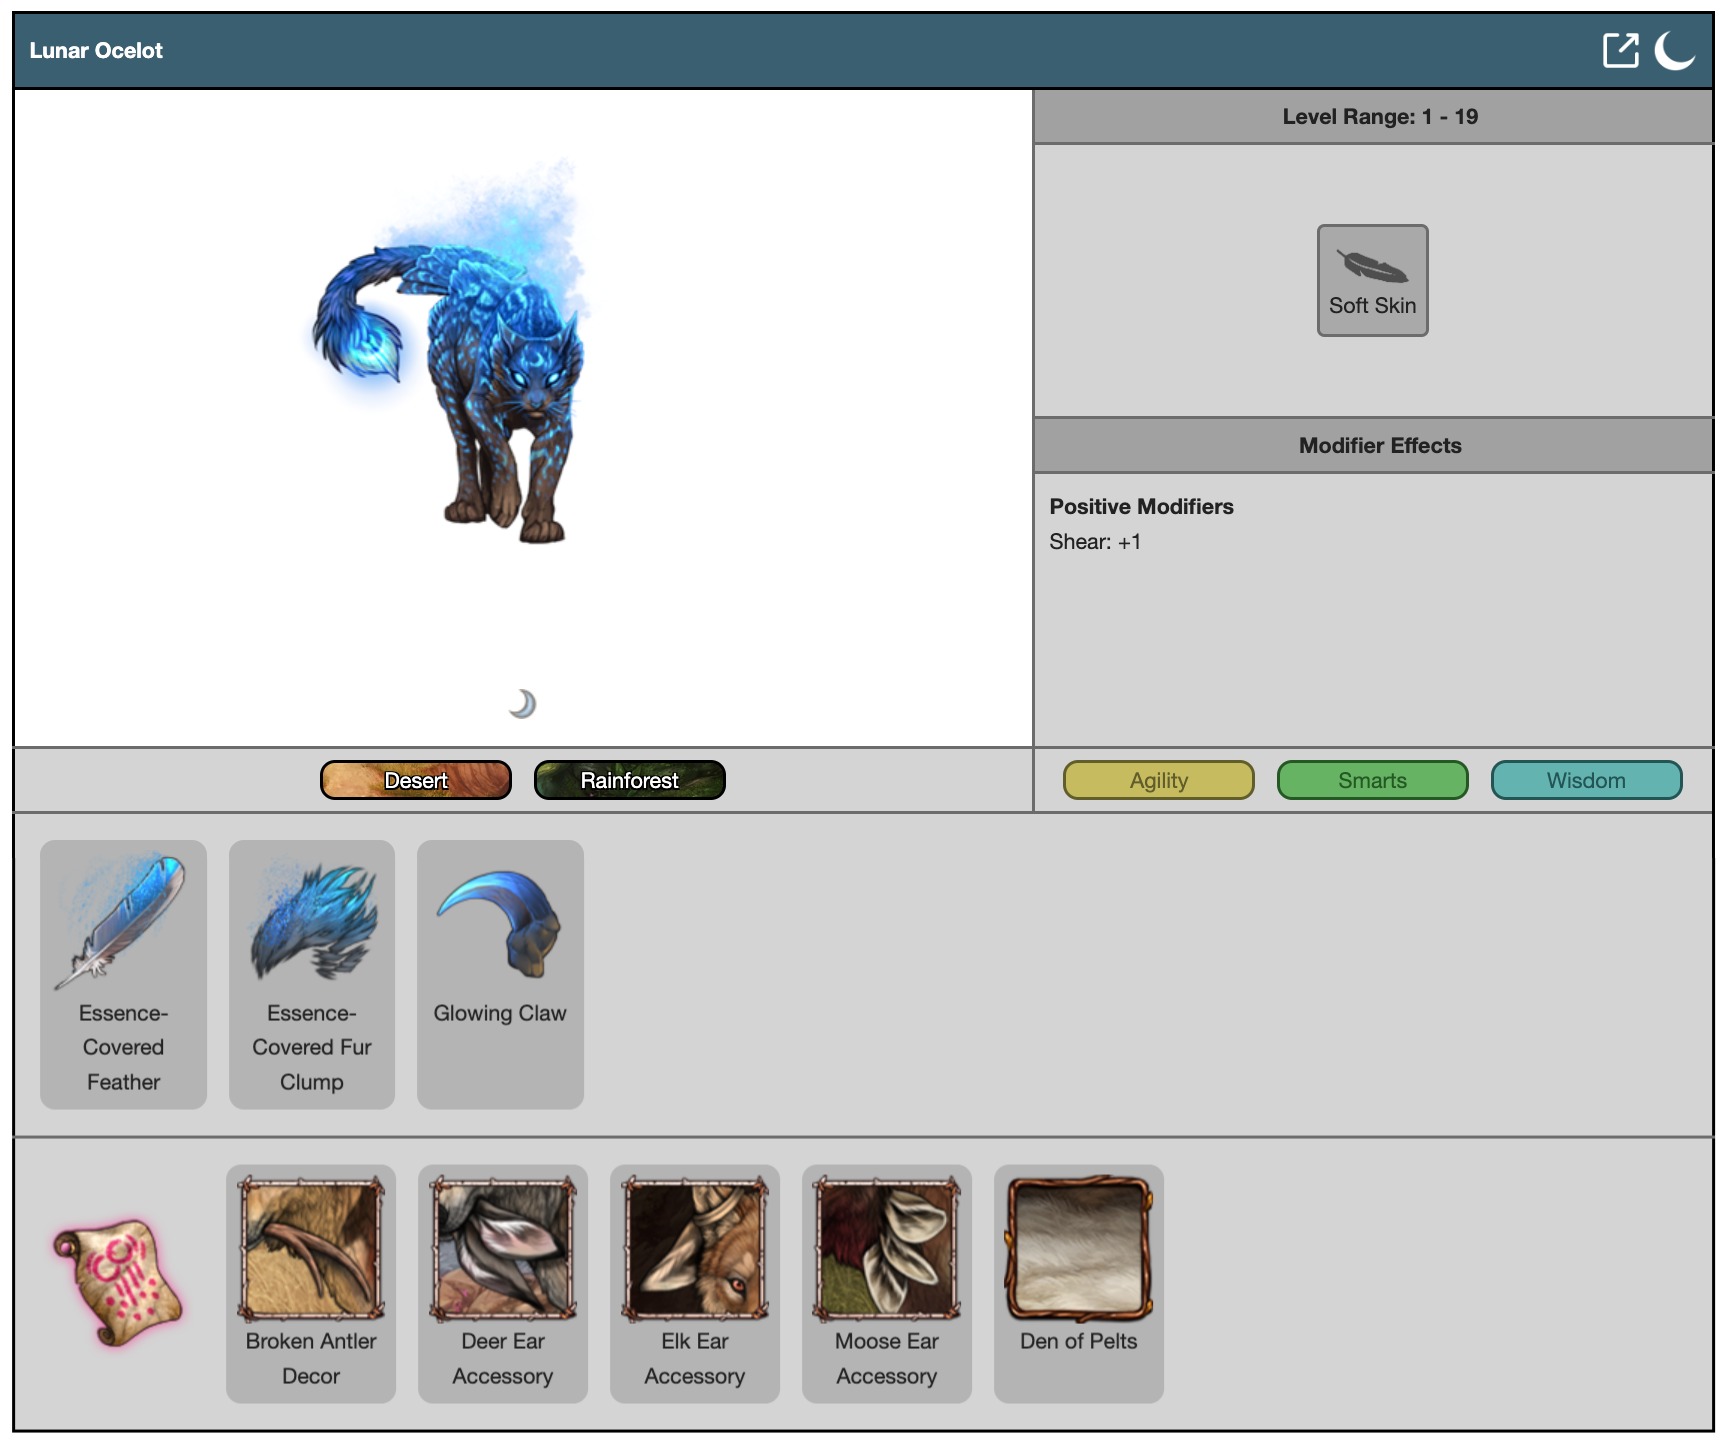Click the pink recipe scroll icon
This screenshot has height=1444, width=1723.
[x=118, y=1281]
